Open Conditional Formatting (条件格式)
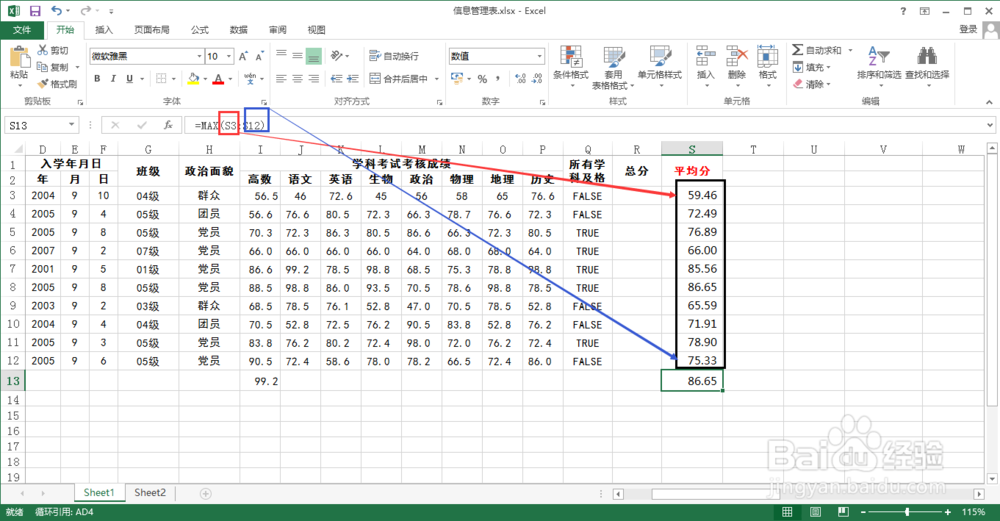The height and width of the screenshot is (521, 1000). tap(571, 66)
